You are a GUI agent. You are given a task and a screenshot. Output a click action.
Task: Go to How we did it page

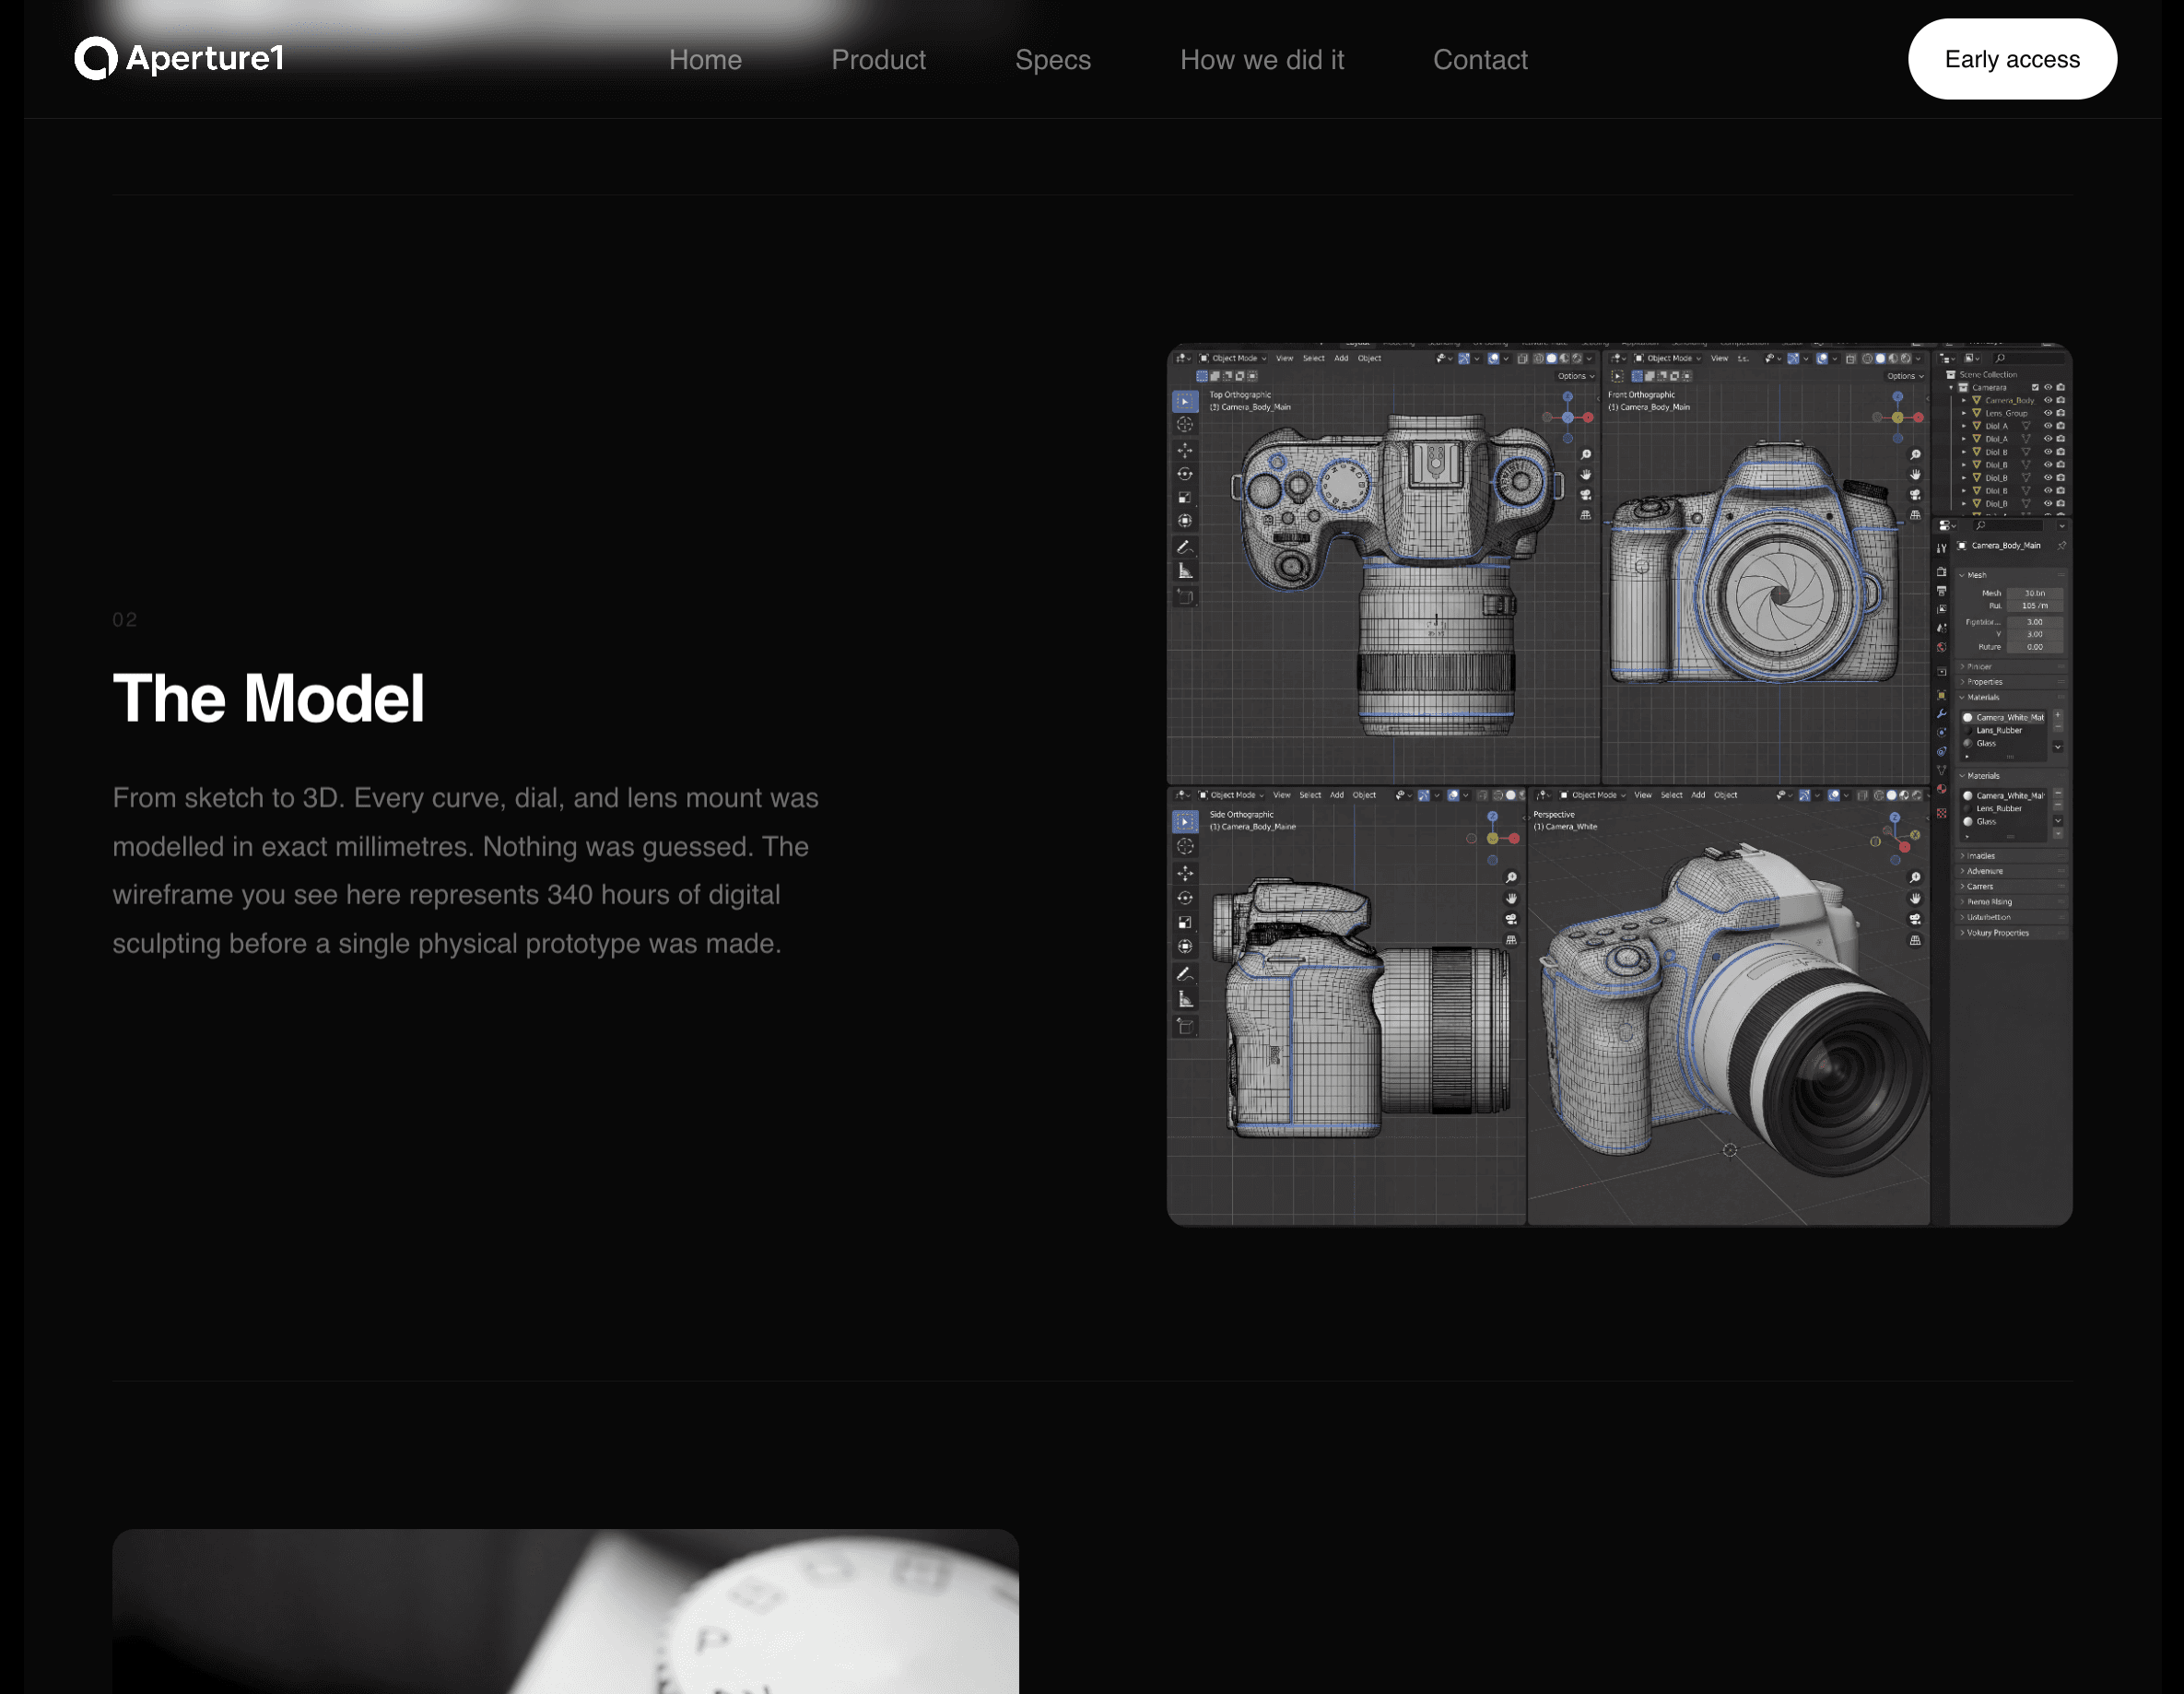click(1261, 60)
